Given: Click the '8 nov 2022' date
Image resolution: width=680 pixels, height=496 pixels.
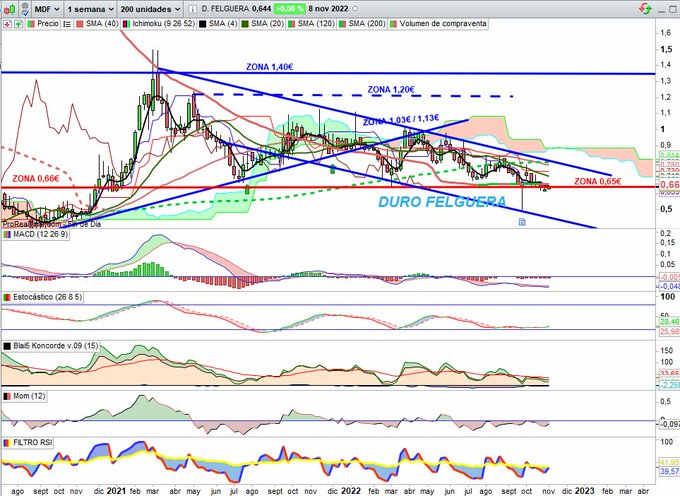Looking at the screenshot, I should [328, 9].
